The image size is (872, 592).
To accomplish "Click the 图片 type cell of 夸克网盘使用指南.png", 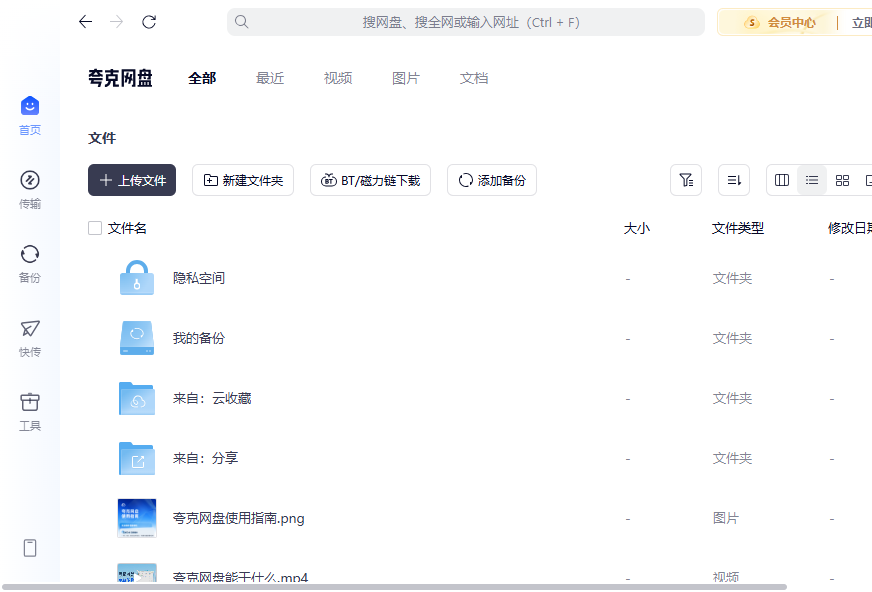I will click(726, 519).
